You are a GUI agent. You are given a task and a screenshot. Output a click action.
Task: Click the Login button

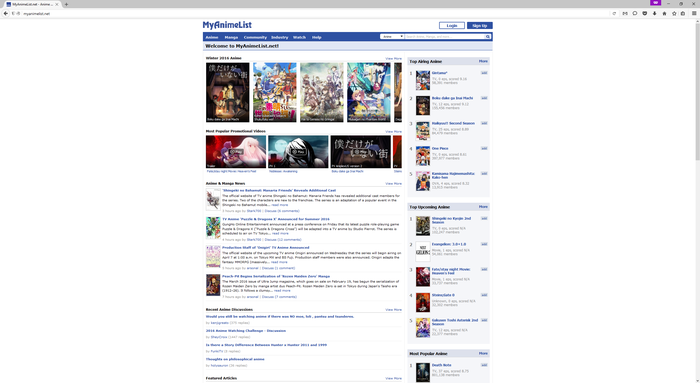point(452,25)
